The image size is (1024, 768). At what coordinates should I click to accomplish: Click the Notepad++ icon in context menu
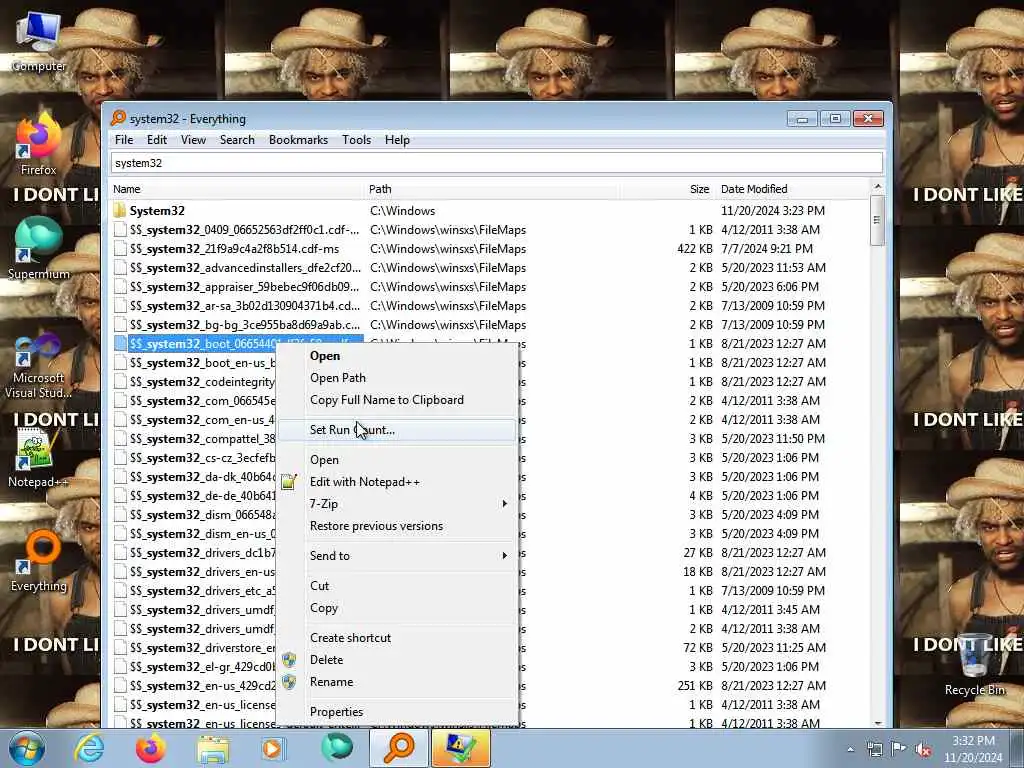(x=289, y=482)
